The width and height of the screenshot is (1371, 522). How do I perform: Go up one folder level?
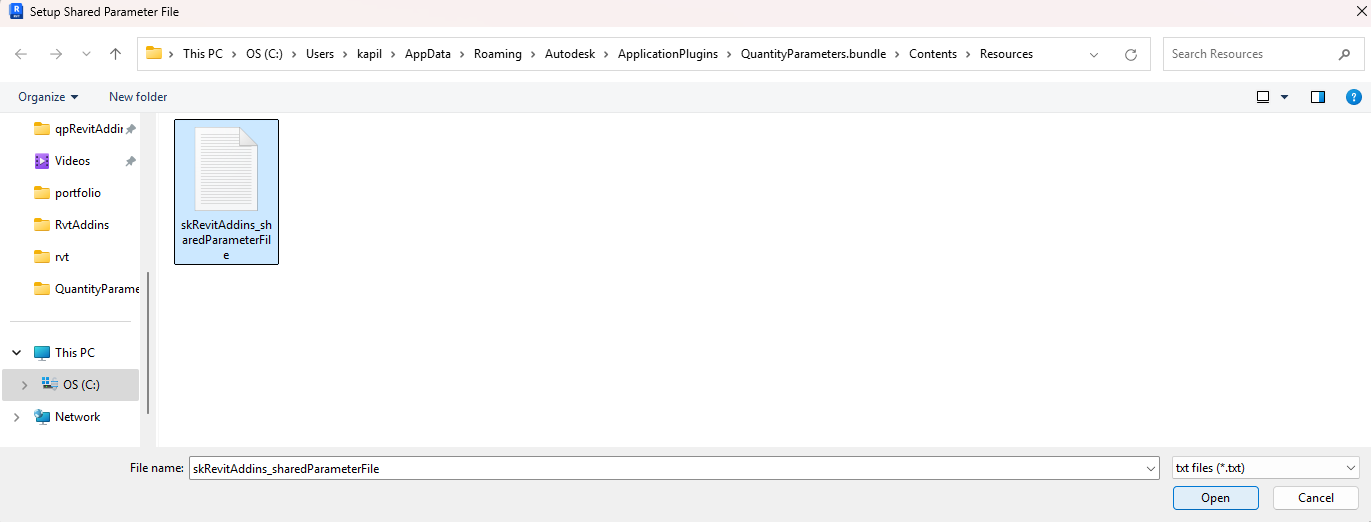click(x=116, y=54)
